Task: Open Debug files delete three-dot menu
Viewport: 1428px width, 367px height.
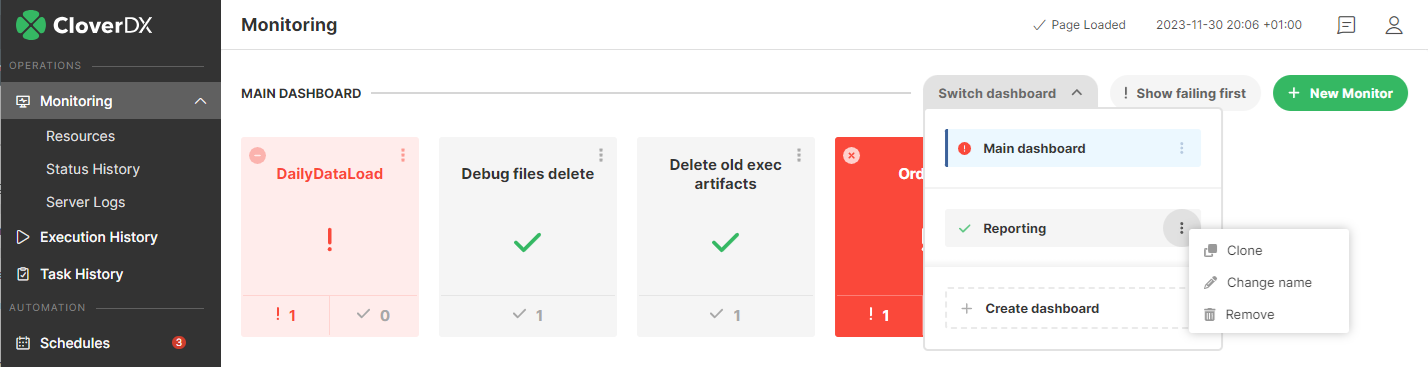Action: click(601, 155)
